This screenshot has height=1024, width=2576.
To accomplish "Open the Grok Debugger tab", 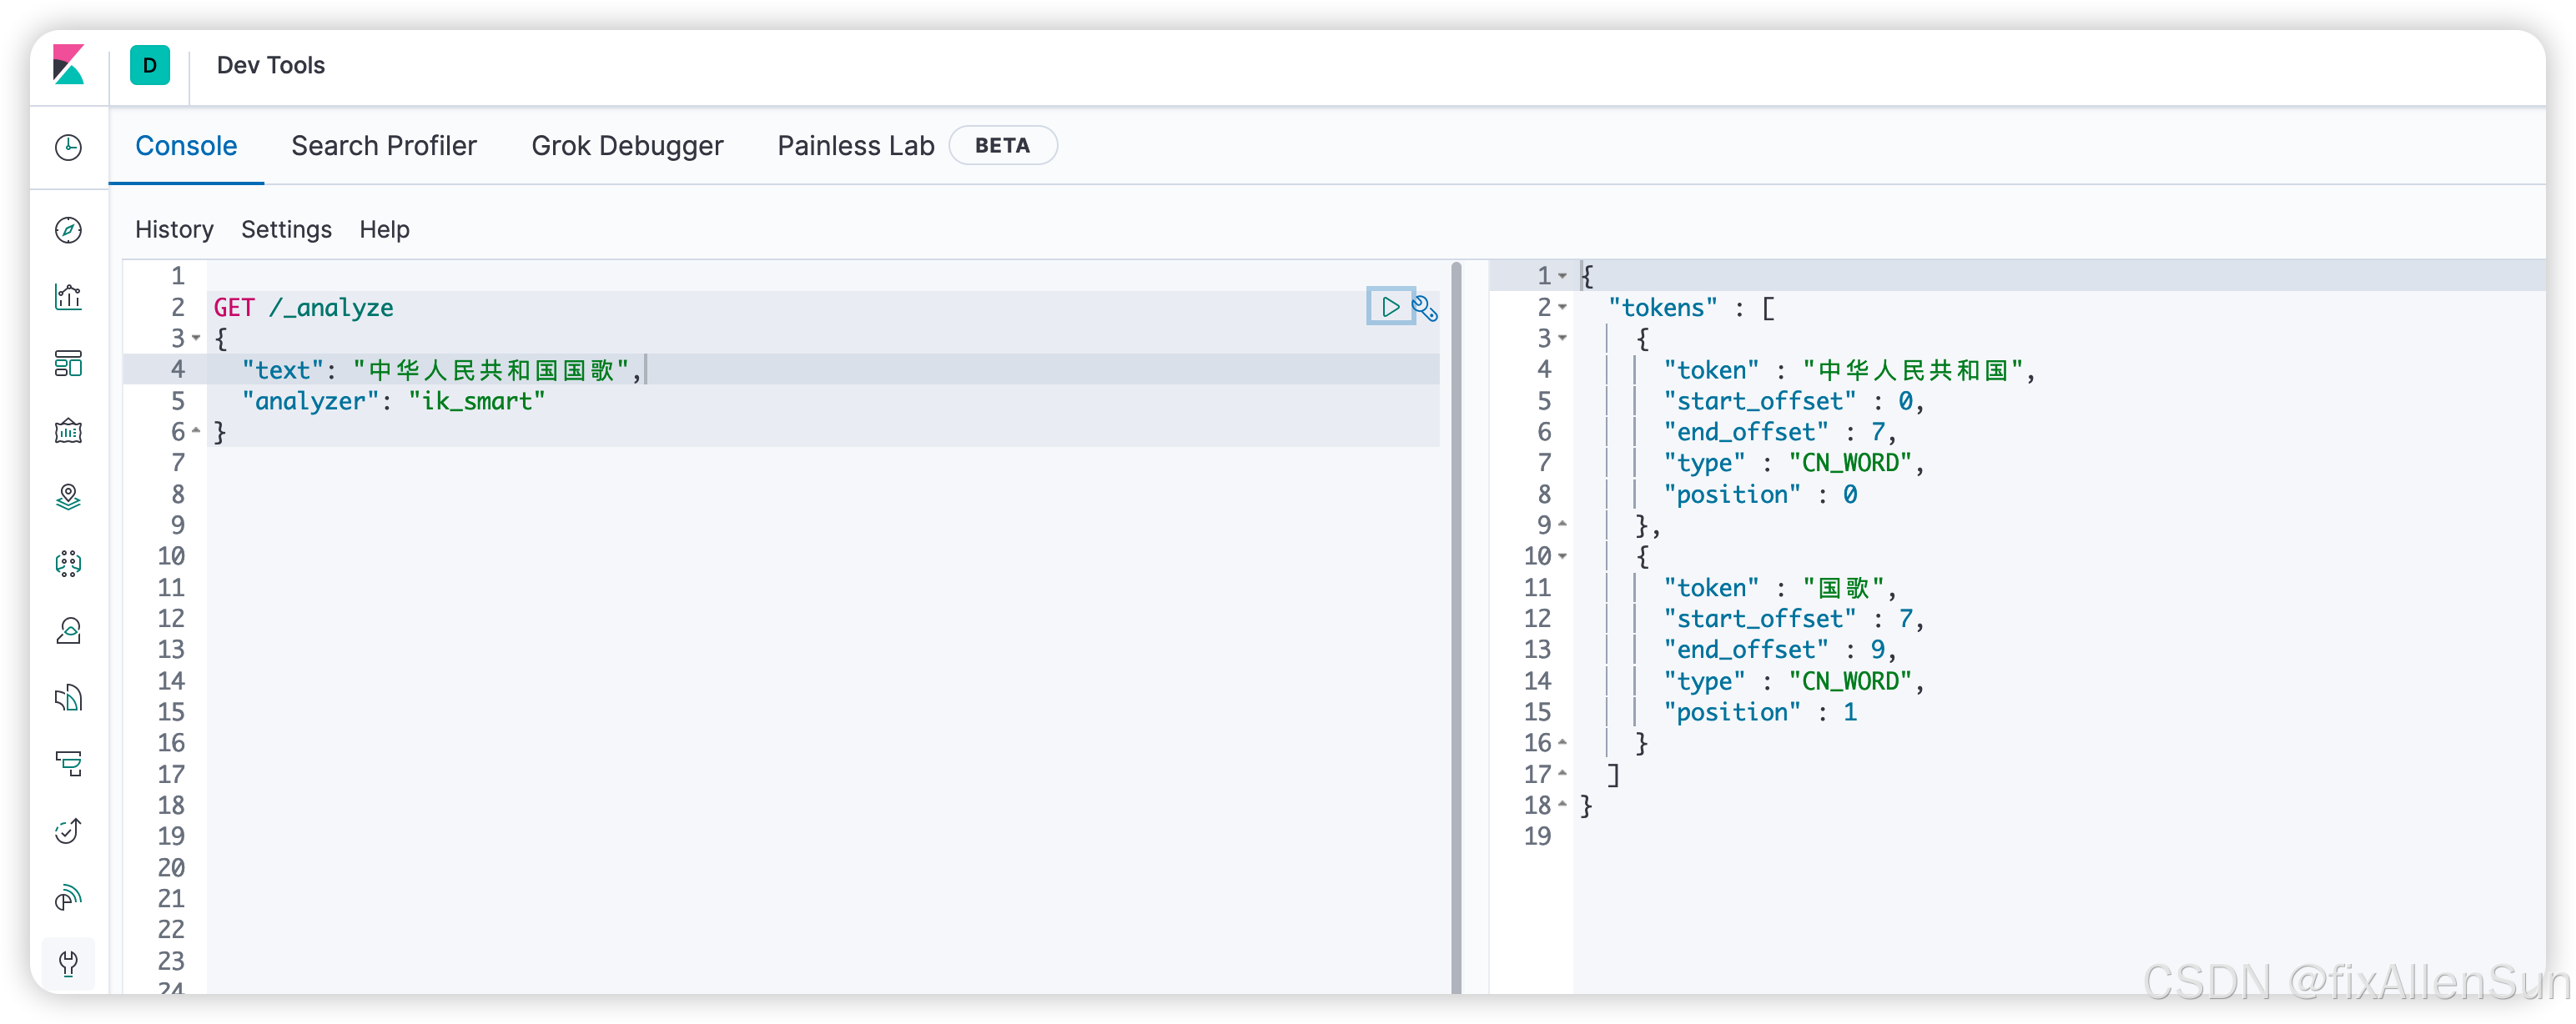I will [x=627, y=146].
